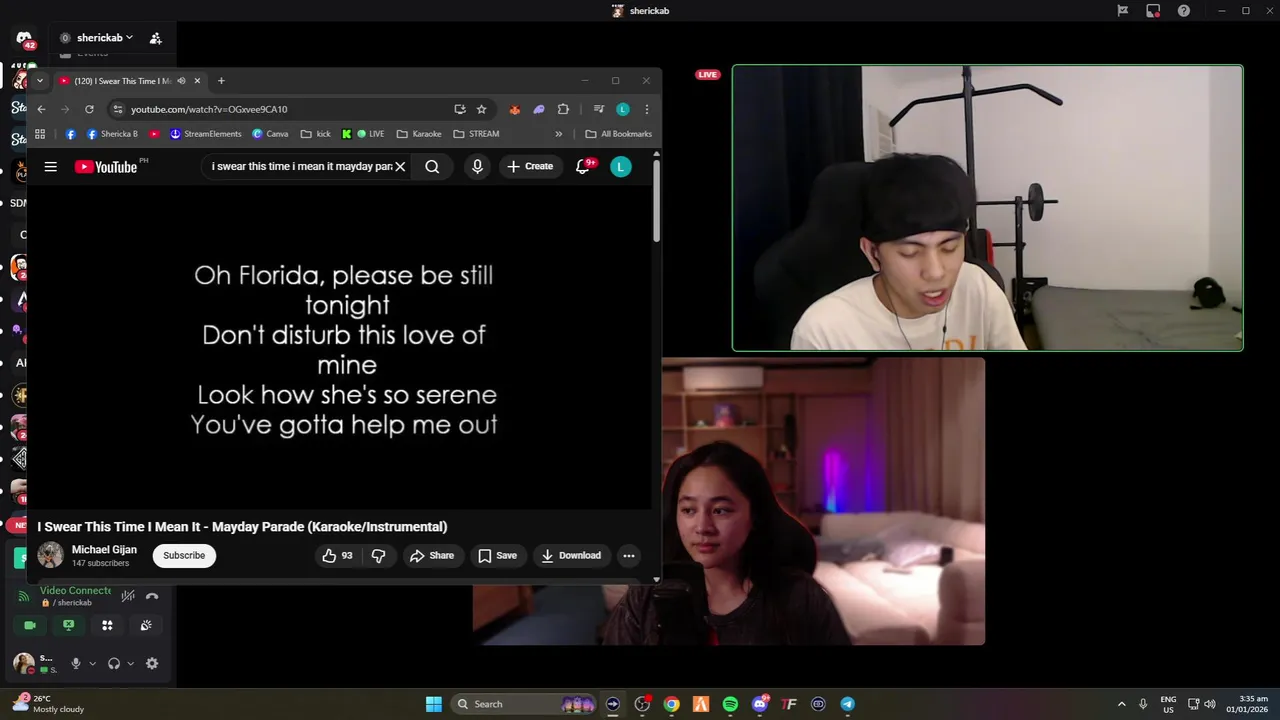Open YouTube hamburger guide menu

pyautogui.click(x=51, y=167)
